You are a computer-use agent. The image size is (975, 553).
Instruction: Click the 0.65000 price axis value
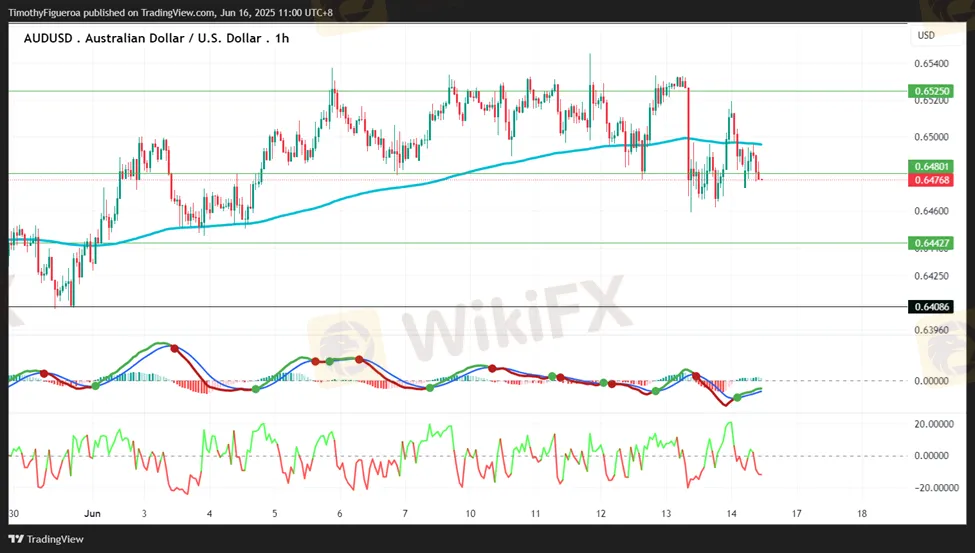930,137
